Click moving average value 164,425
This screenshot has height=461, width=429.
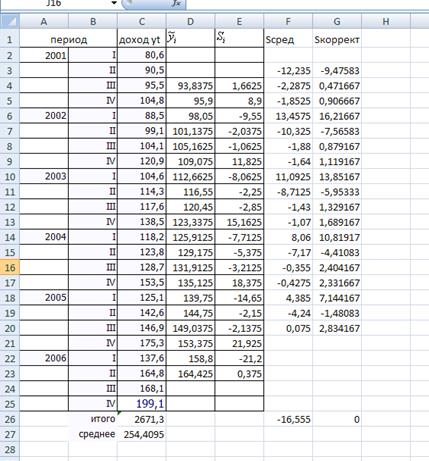coord(190,374)
